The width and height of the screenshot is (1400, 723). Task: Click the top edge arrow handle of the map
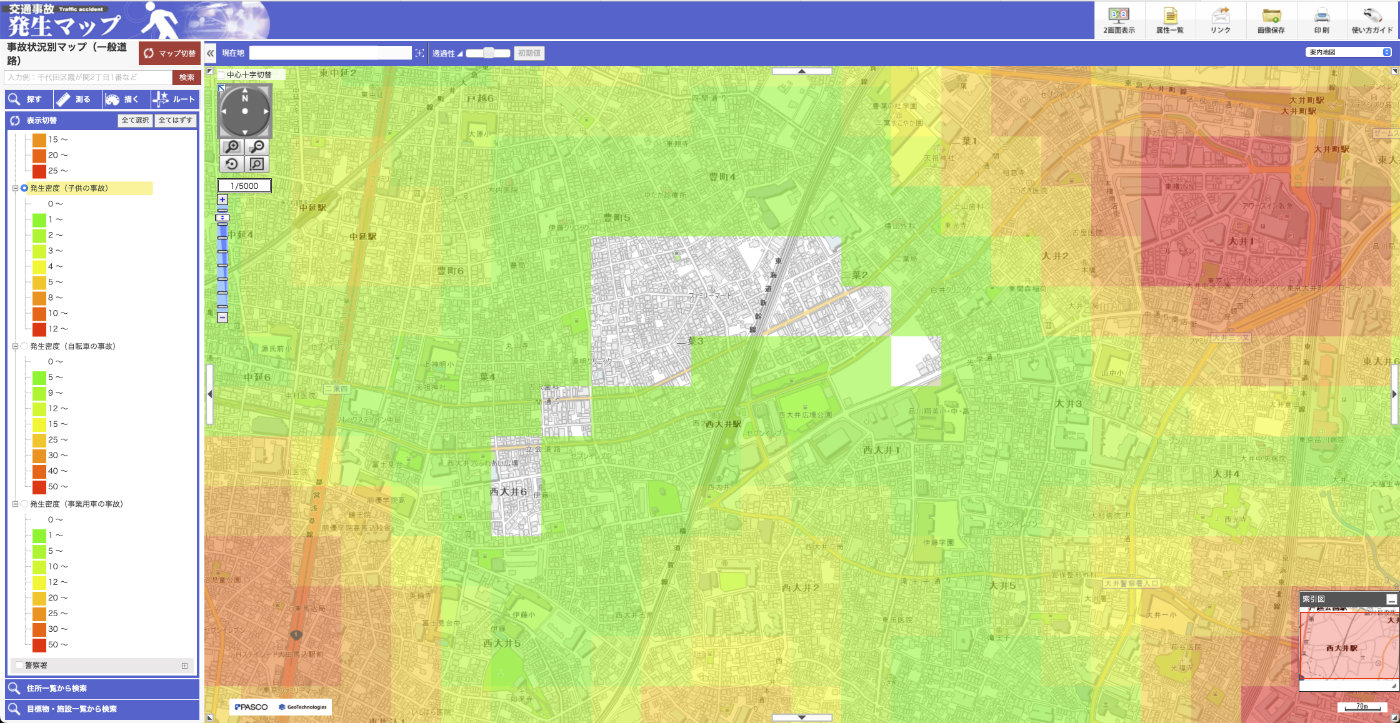coord(802,72)
